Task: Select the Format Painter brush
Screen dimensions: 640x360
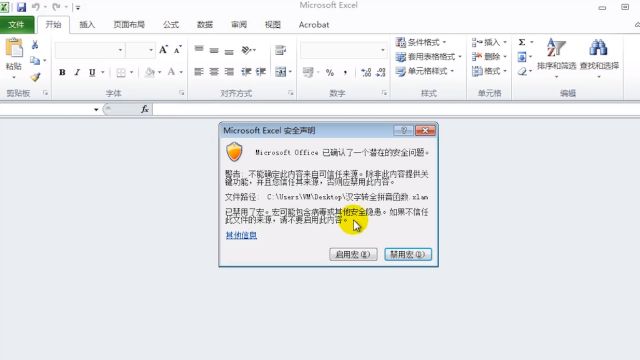Action: coord(36,77)
